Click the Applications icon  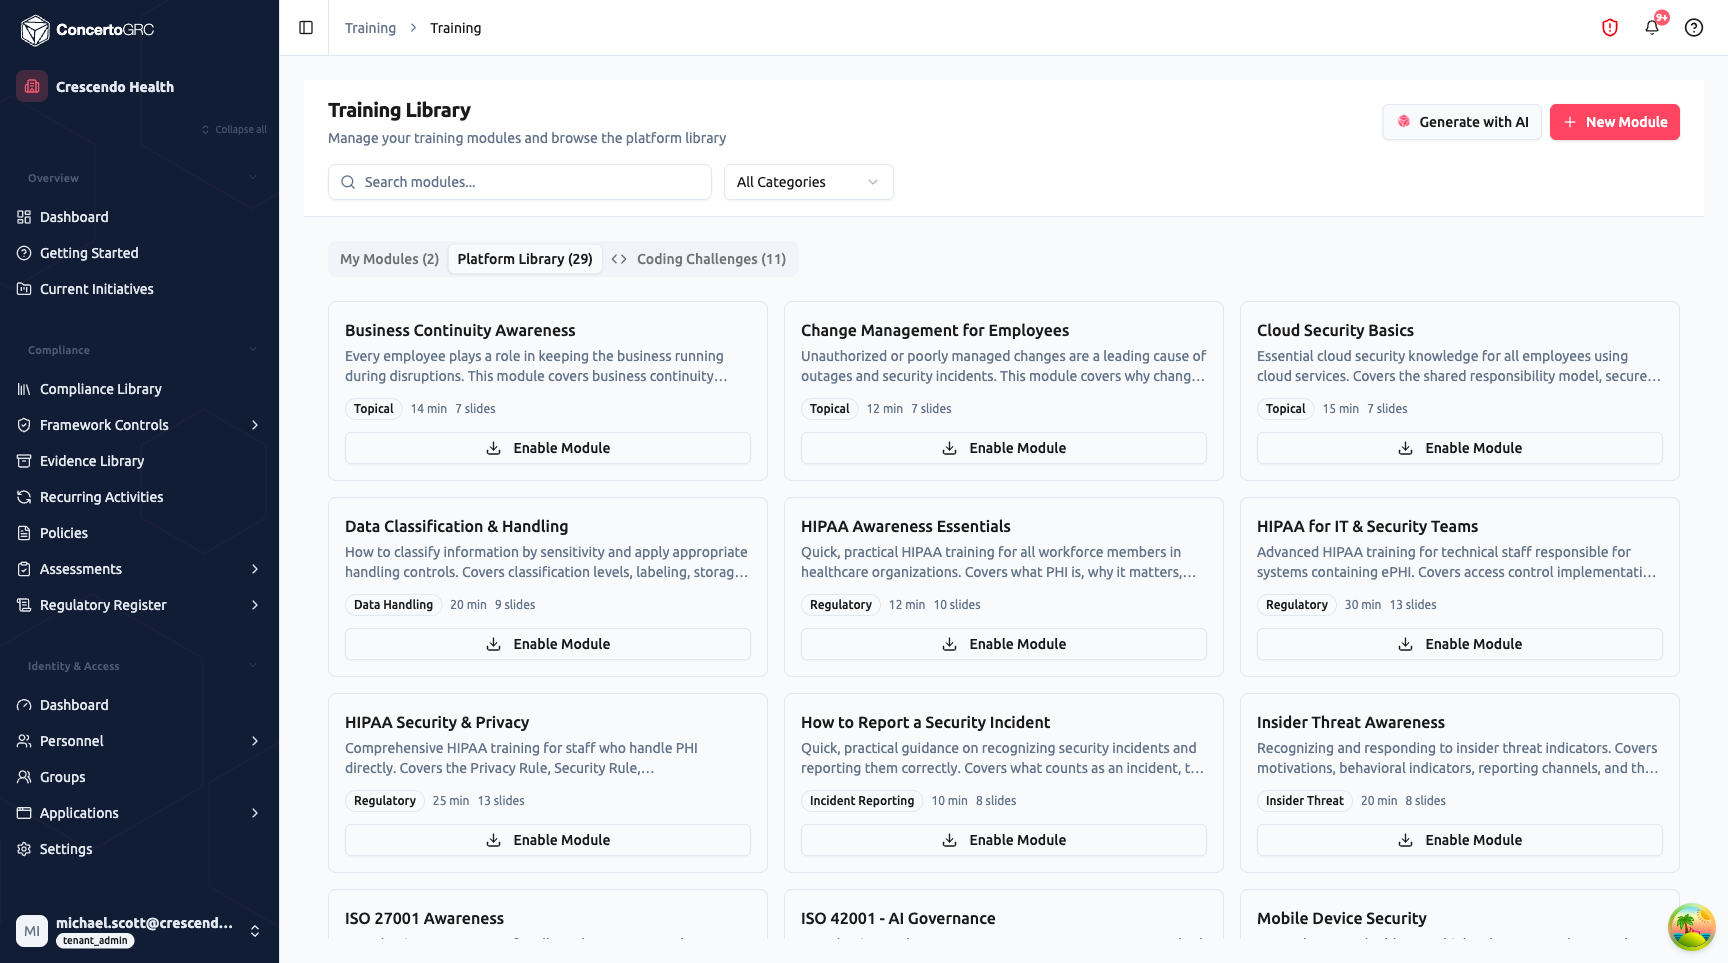[24, 813]
